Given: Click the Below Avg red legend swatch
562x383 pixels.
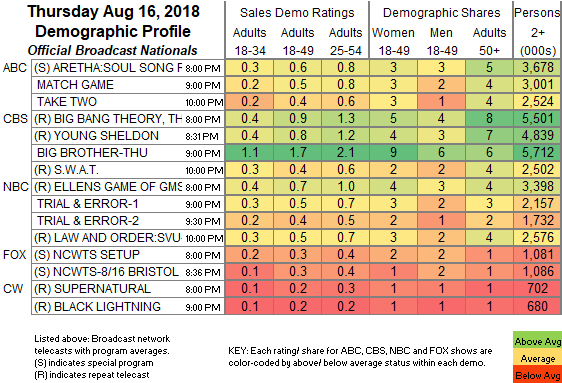Looking at the screenshot, I should pos(537,375).
